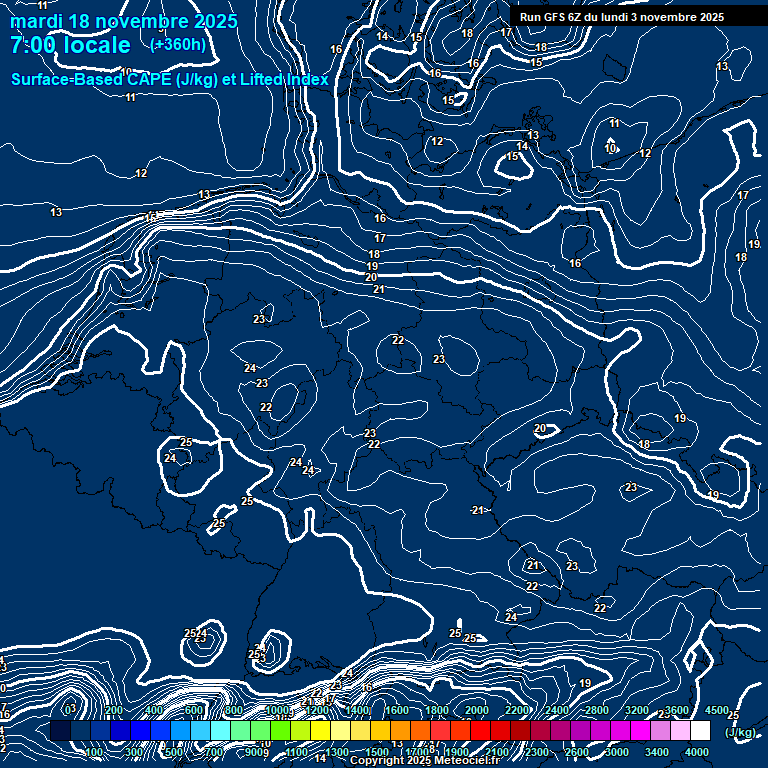Viewport: 768px width, 768px height.
Task: Click light blue swatch between 600 and 700
Action: 200,730
